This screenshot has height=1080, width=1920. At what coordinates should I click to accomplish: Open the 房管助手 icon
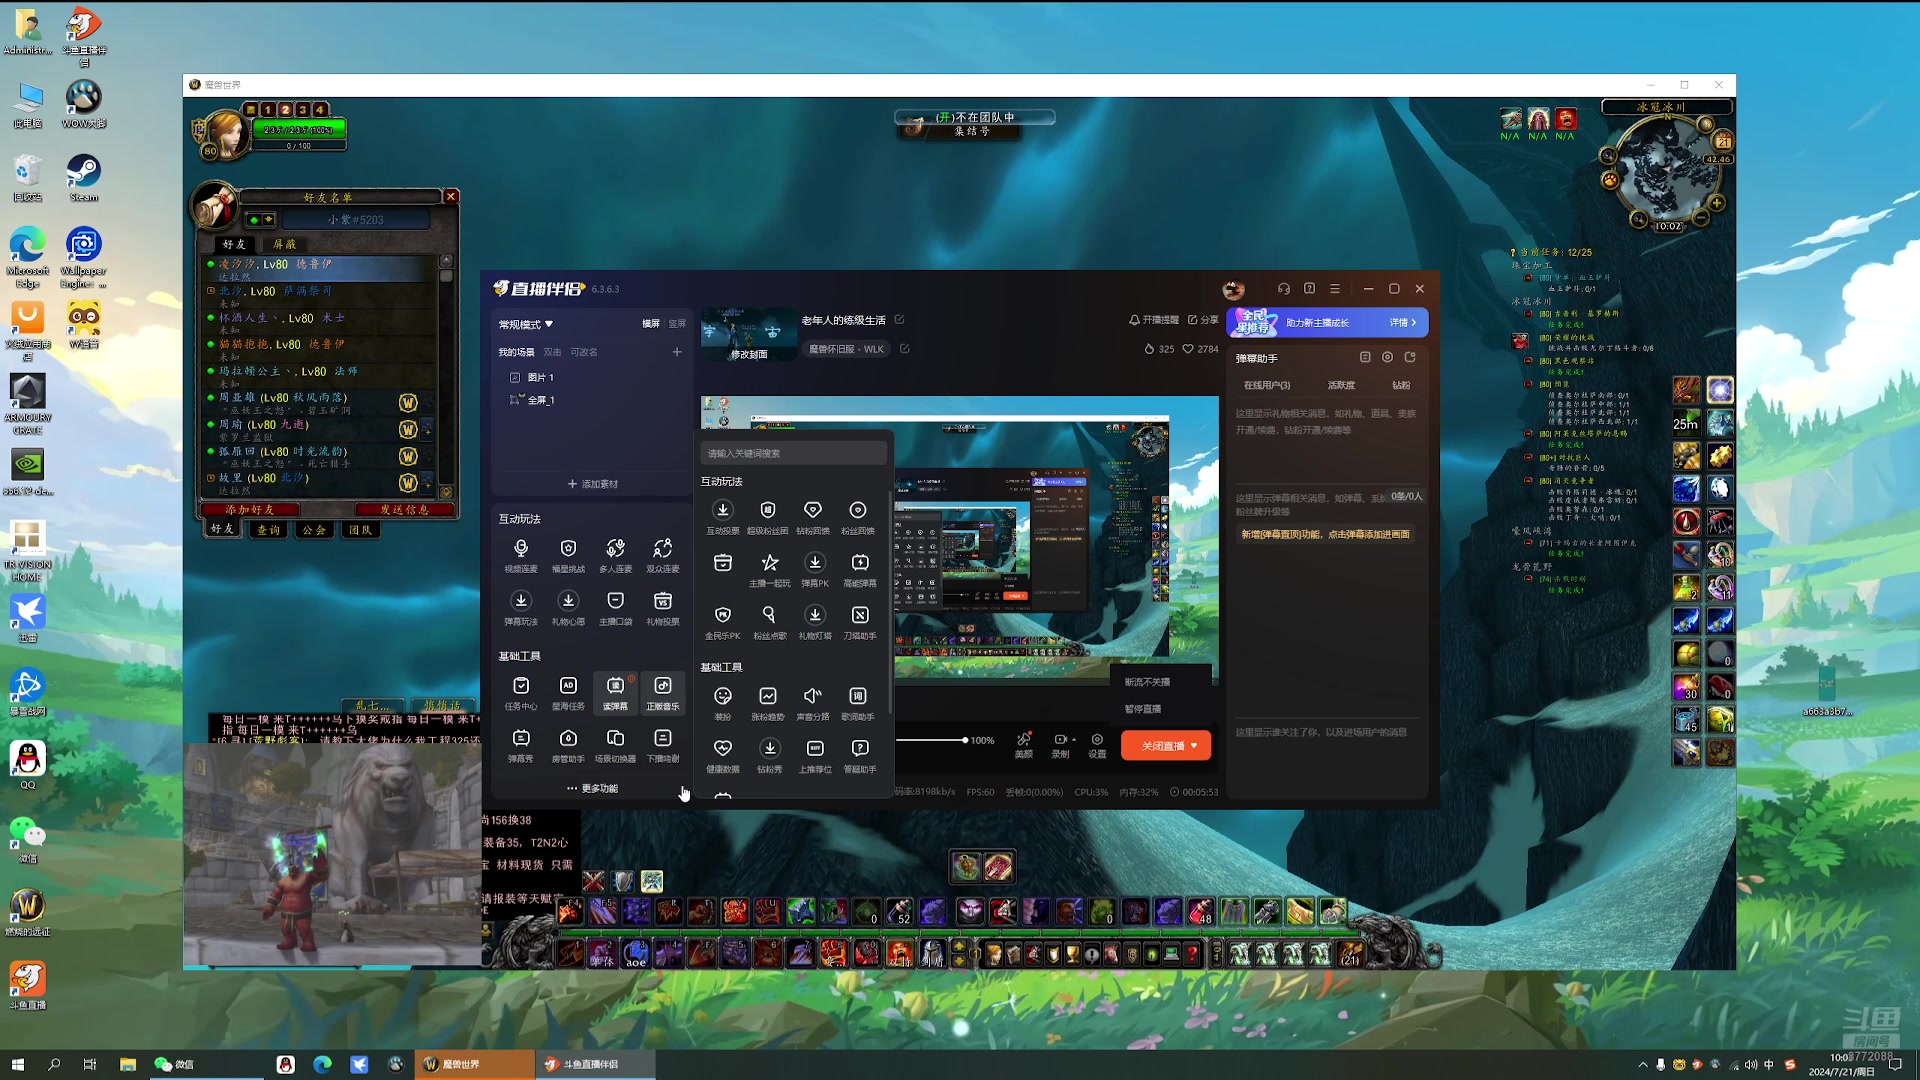click(x=568, y=746)
